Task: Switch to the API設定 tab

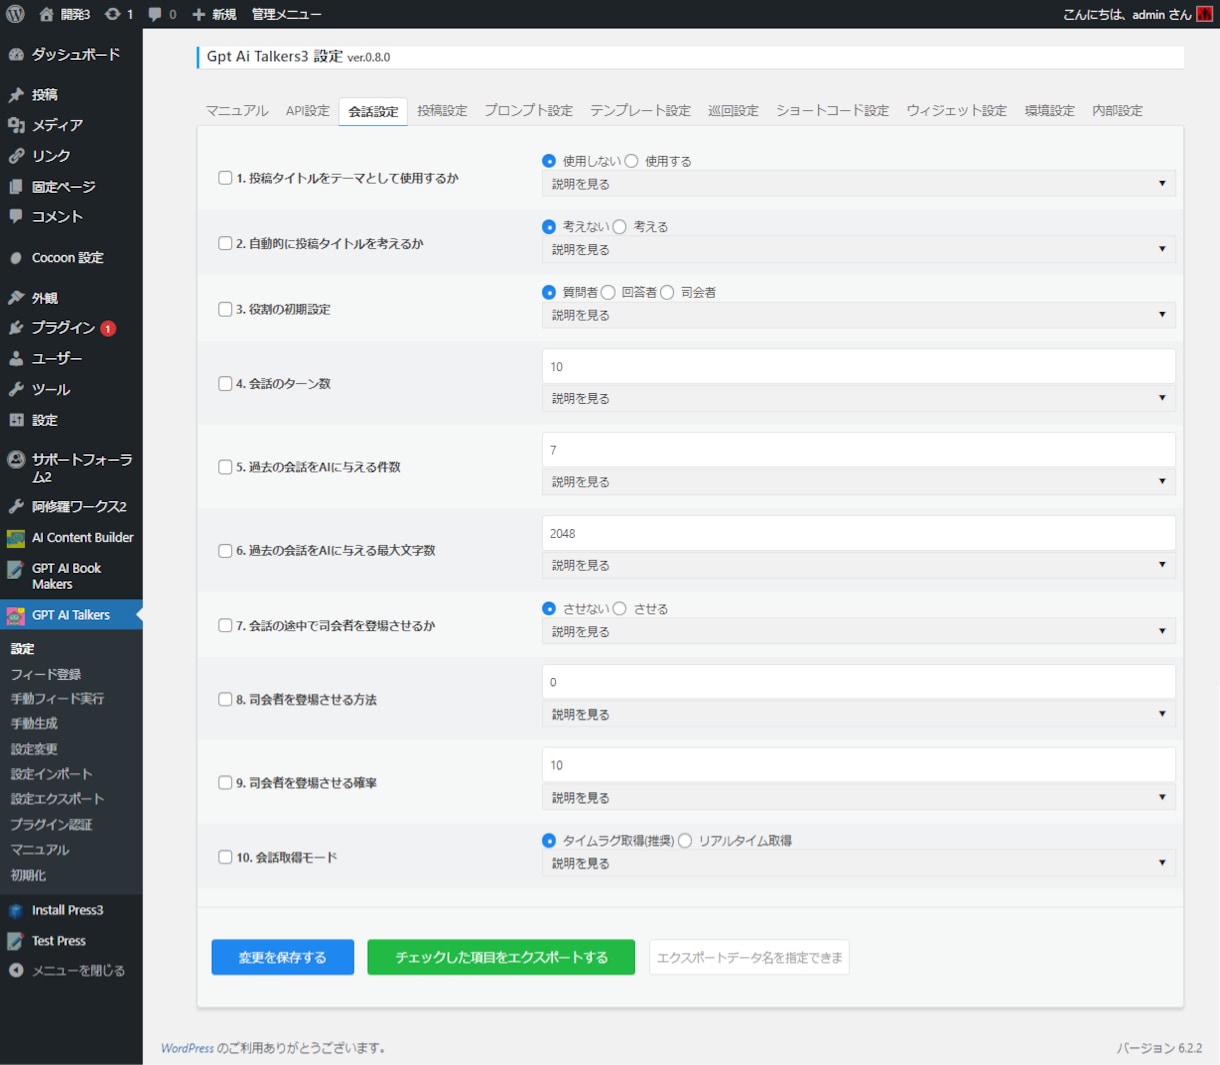Action: point(307,111)
